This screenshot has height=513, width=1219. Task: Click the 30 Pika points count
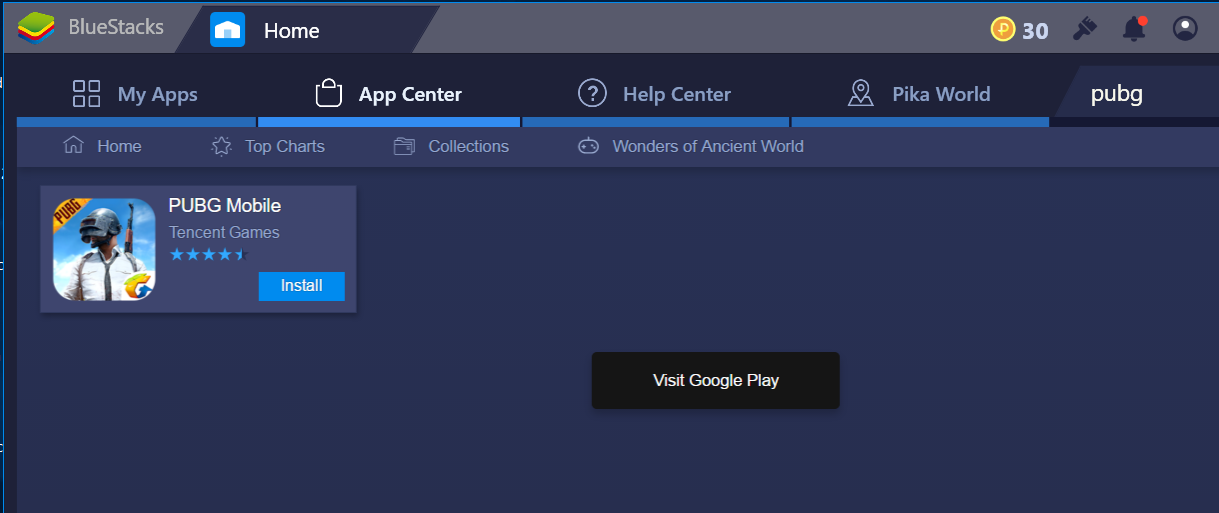tap(1035, 31)
